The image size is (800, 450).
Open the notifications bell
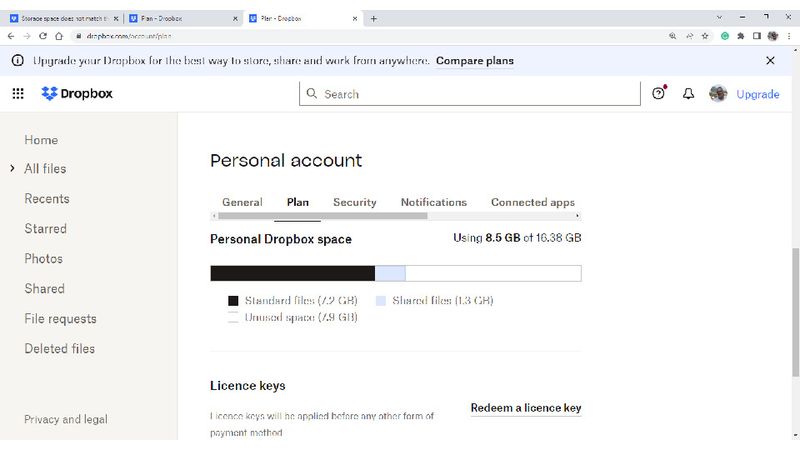688,93
